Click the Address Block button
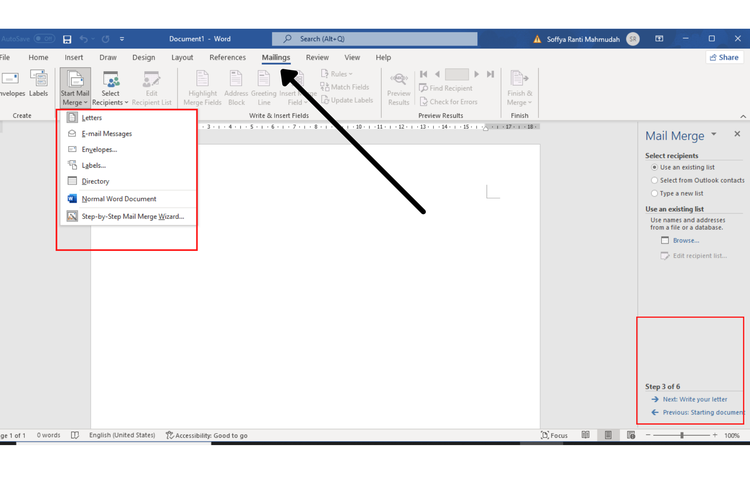Image resolution: width=750 pixels, height=500 pixels. pyautogui.click(x=236, y=88)
